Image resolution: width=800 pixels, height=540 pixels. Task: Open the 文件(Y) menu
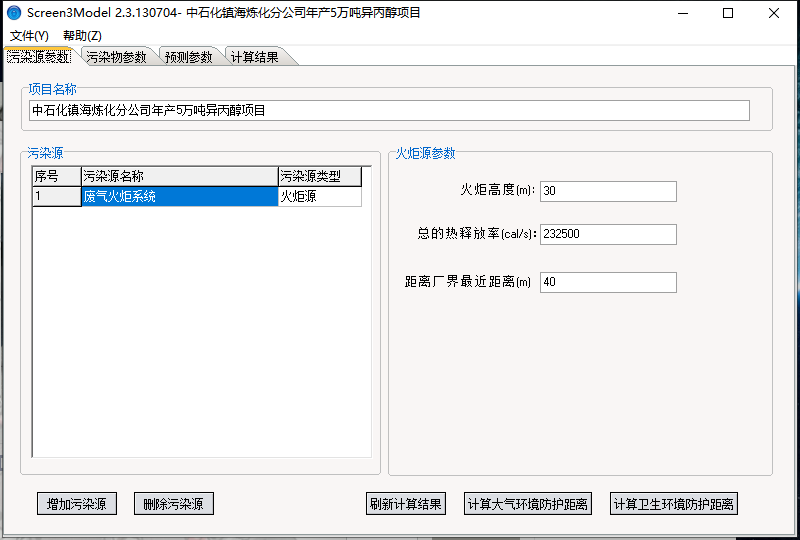tap(29, 36)
